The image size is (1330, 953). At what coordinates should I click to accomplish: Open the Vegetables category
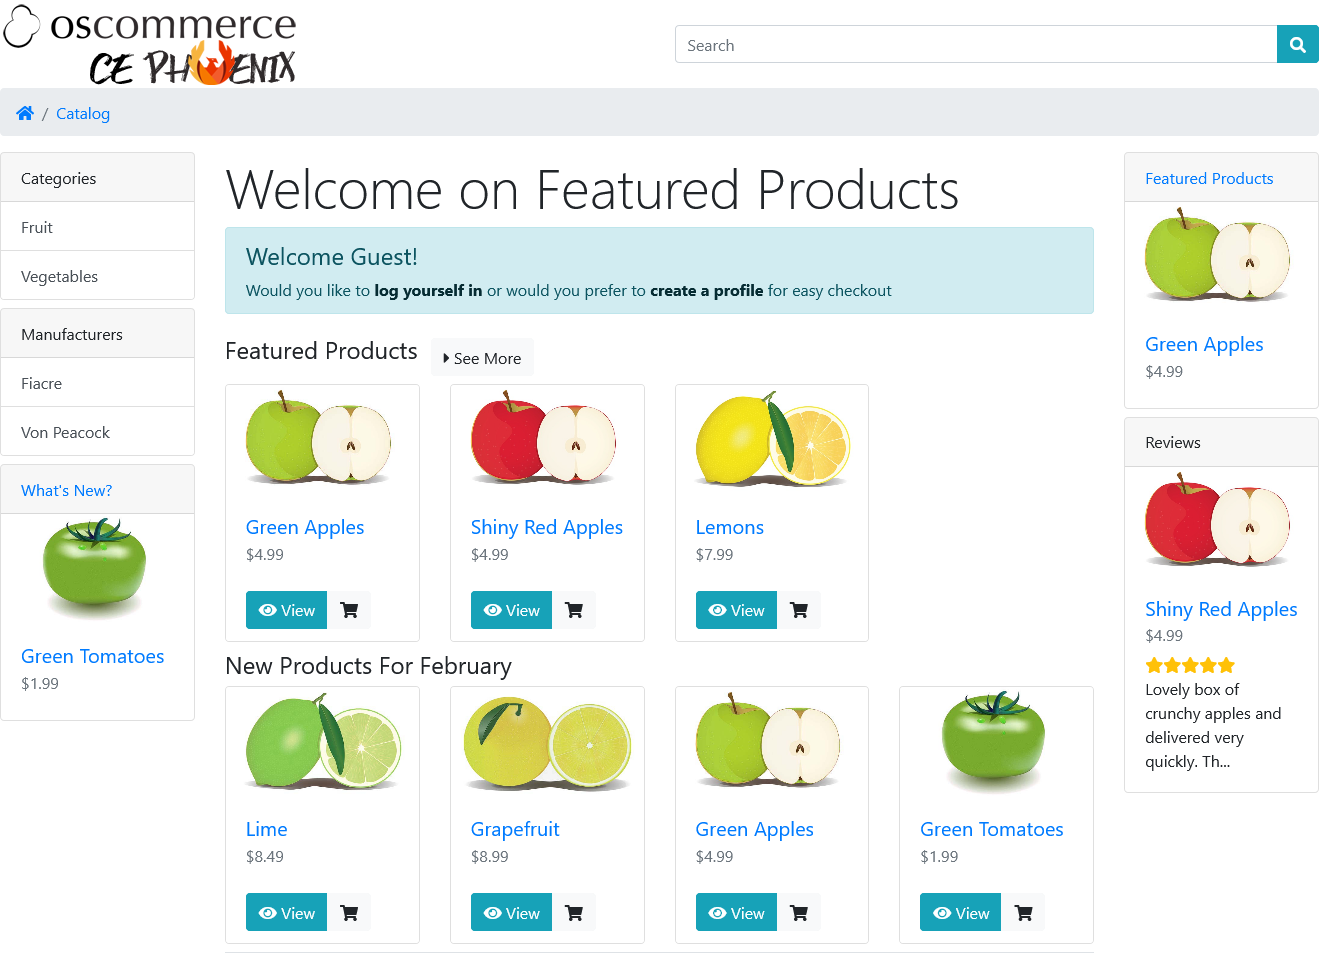click(98, 276)
